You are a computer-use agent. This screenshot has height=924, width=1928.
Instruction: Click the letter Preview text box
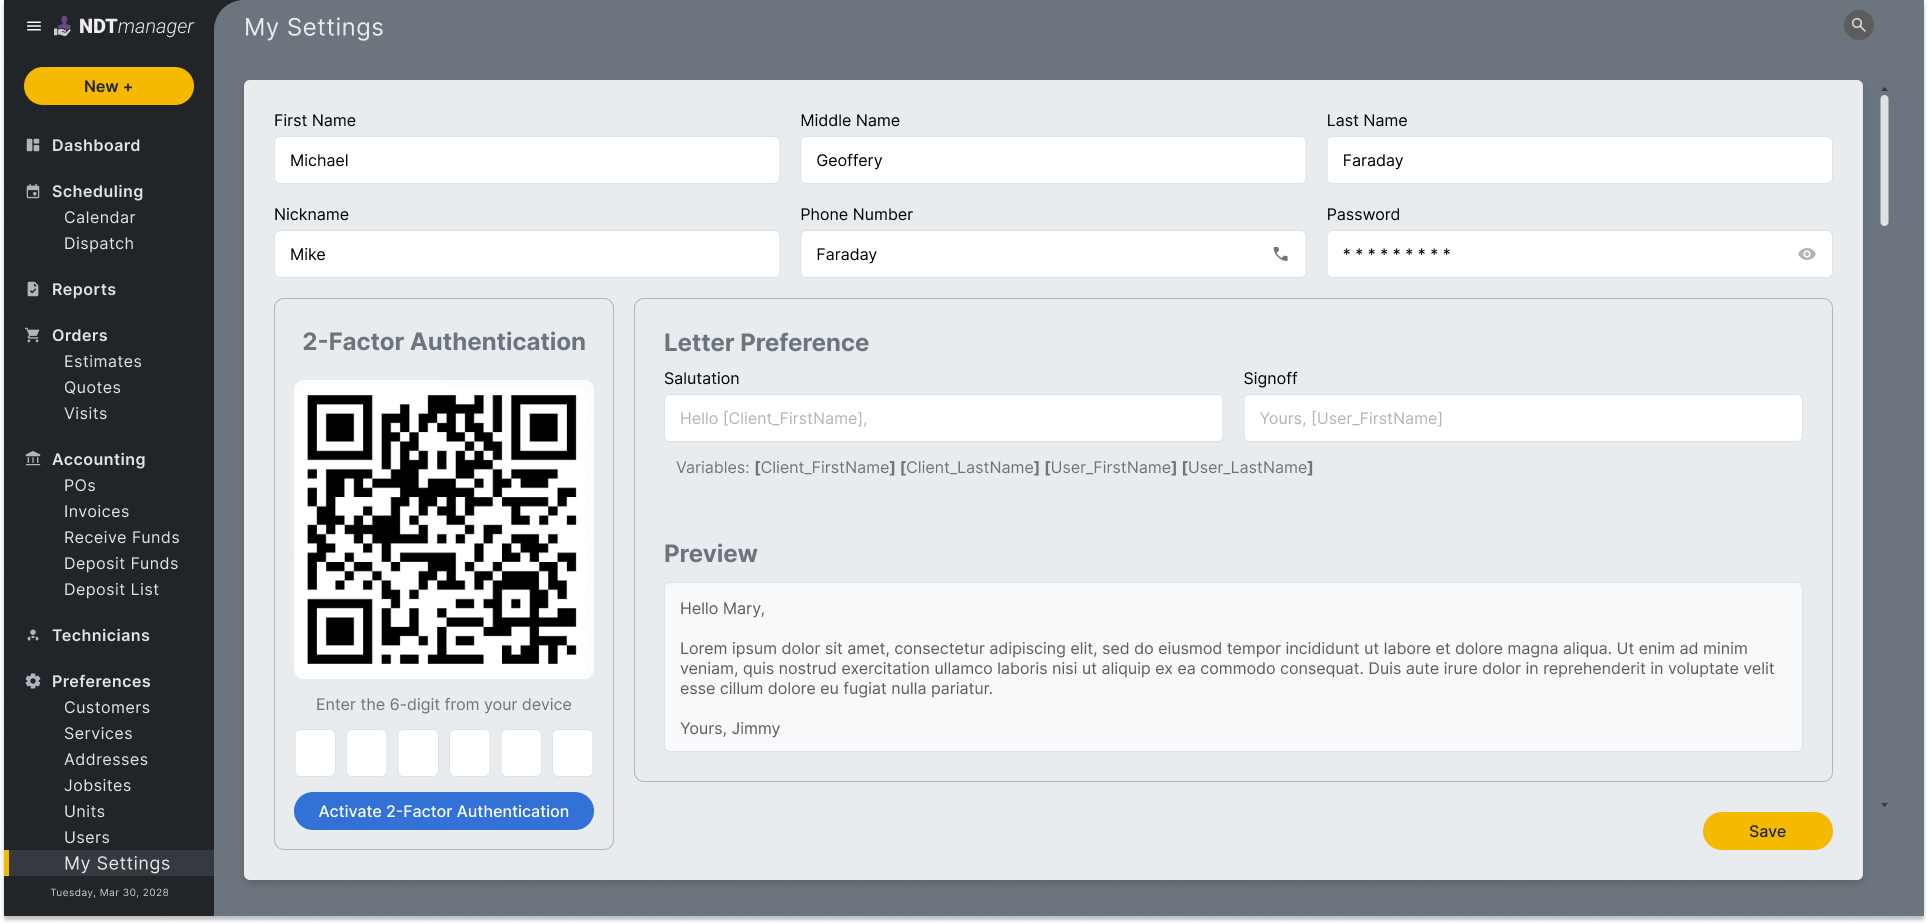click(x=1233, y=667)
